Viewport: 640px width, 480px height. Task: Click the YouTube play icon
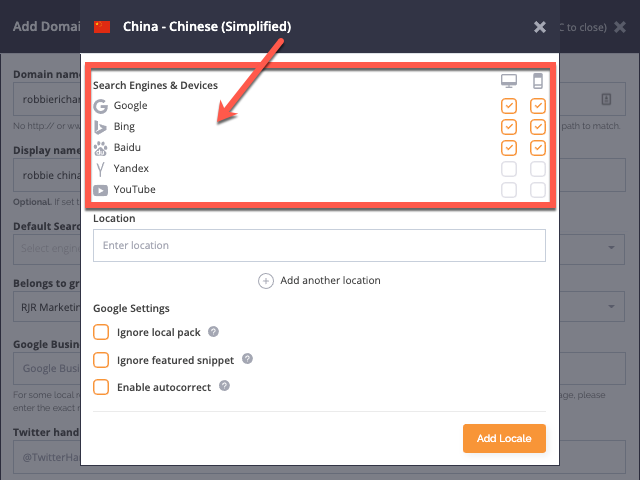tap(101, 190)
